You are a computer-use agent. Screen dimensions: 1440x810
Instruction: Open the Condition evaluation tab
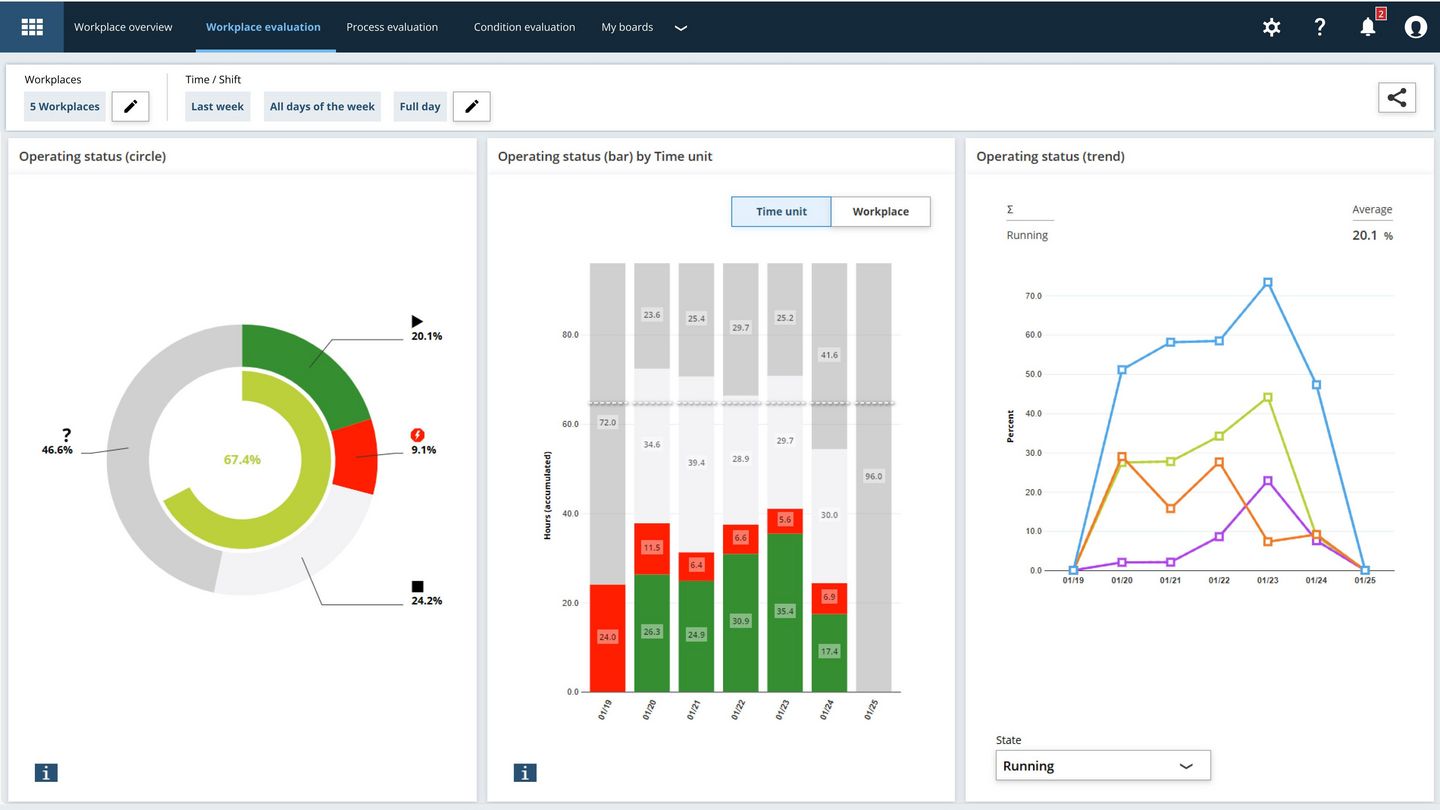tap(524, 27)
